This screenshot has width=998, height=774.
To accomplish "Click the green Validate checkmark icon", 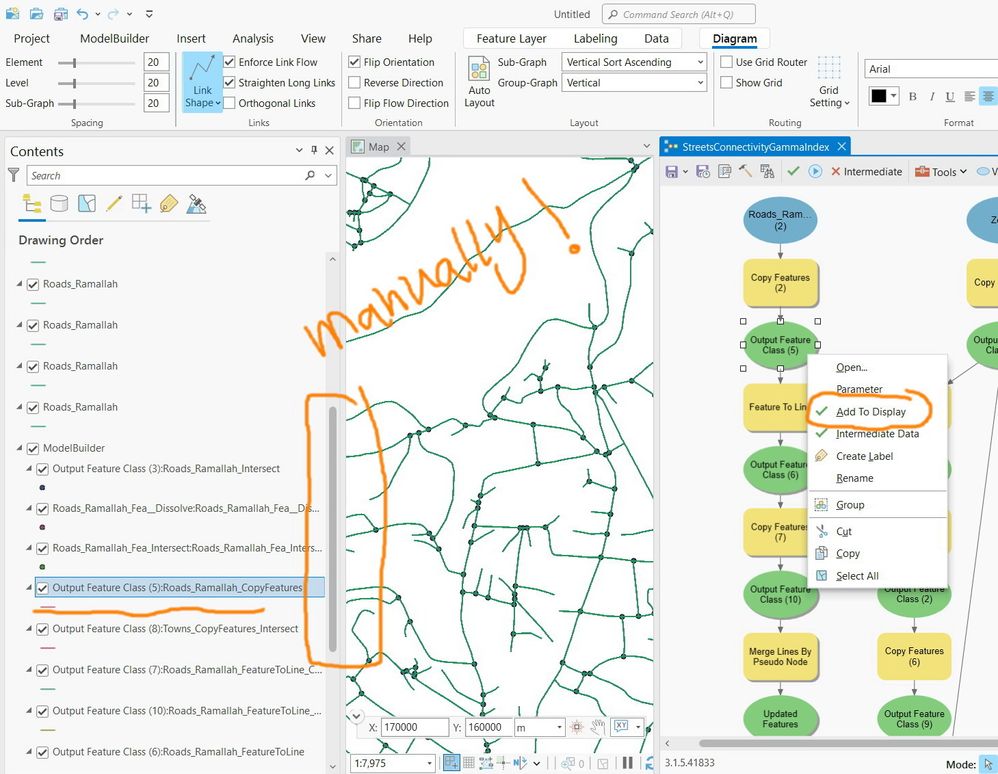I will [793, 171].
